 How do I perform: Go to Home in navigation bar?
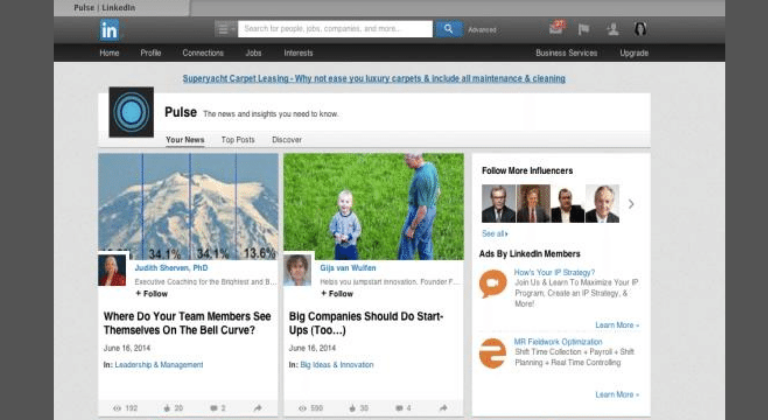(x=109, y=53)
